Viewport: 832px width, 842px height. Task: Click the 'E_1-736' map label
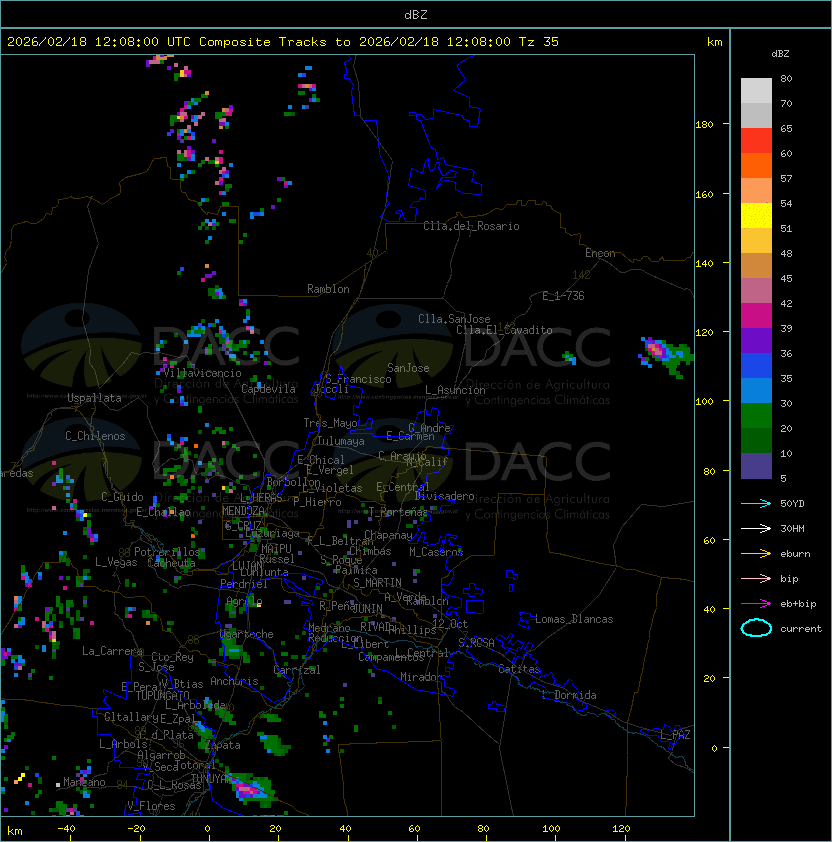tap(563, 296)
